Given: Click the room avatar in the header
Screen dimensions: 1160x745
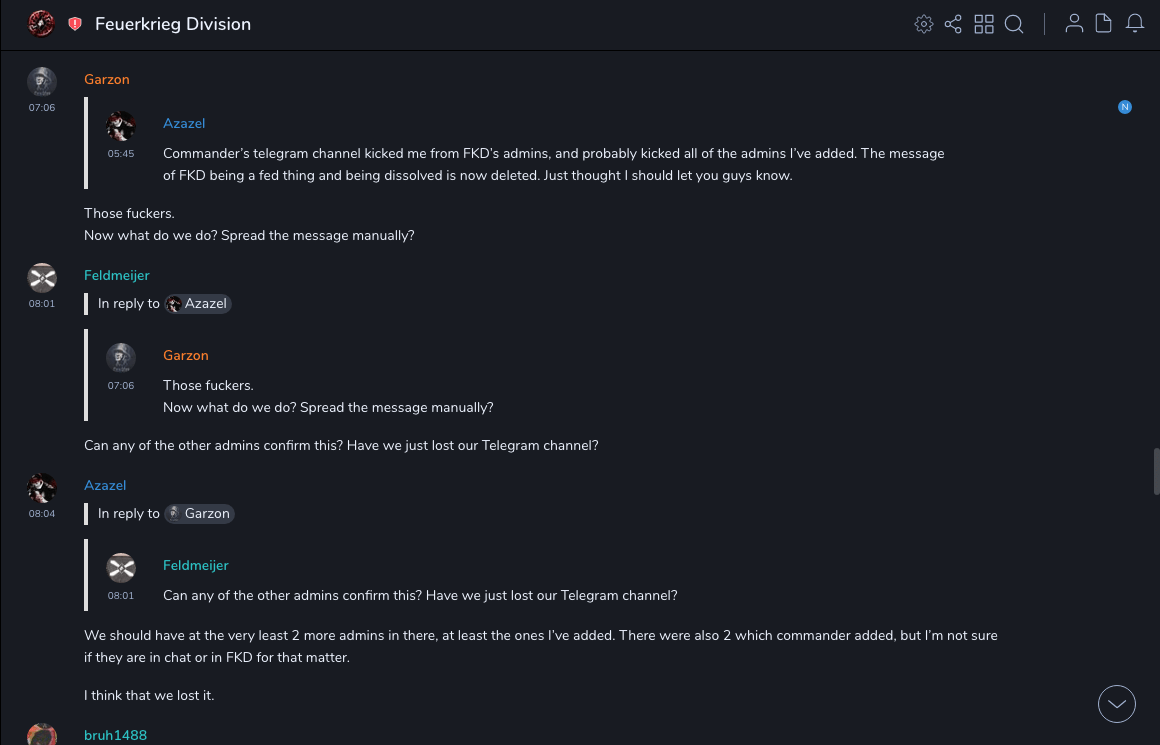Looking at the screenshot, I should click(x=41, y=24).
